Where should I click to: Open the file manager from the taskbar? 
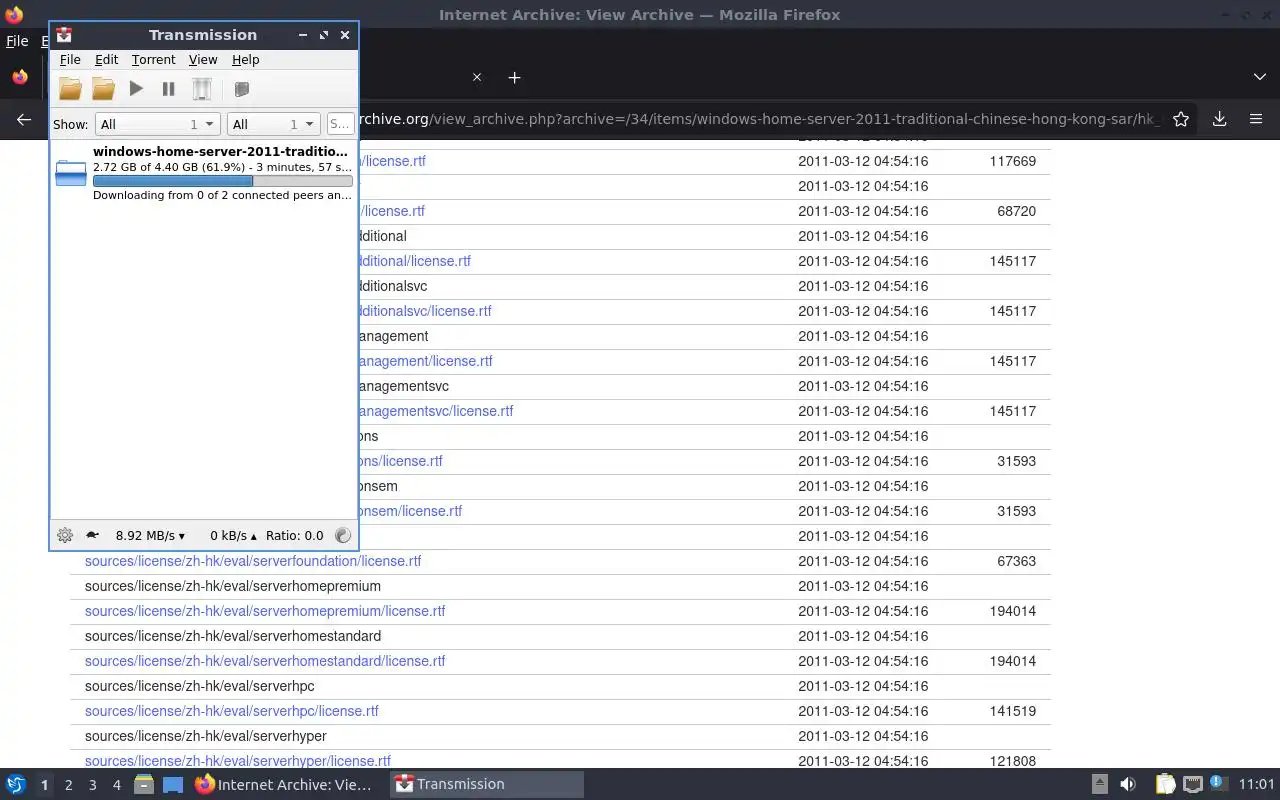143,784
